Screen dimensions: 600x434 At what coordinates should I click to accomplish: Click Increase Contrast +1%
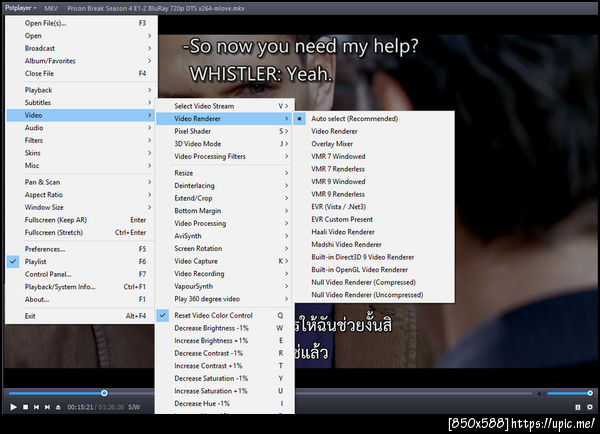pyautogui.click(x=225, y=366)
